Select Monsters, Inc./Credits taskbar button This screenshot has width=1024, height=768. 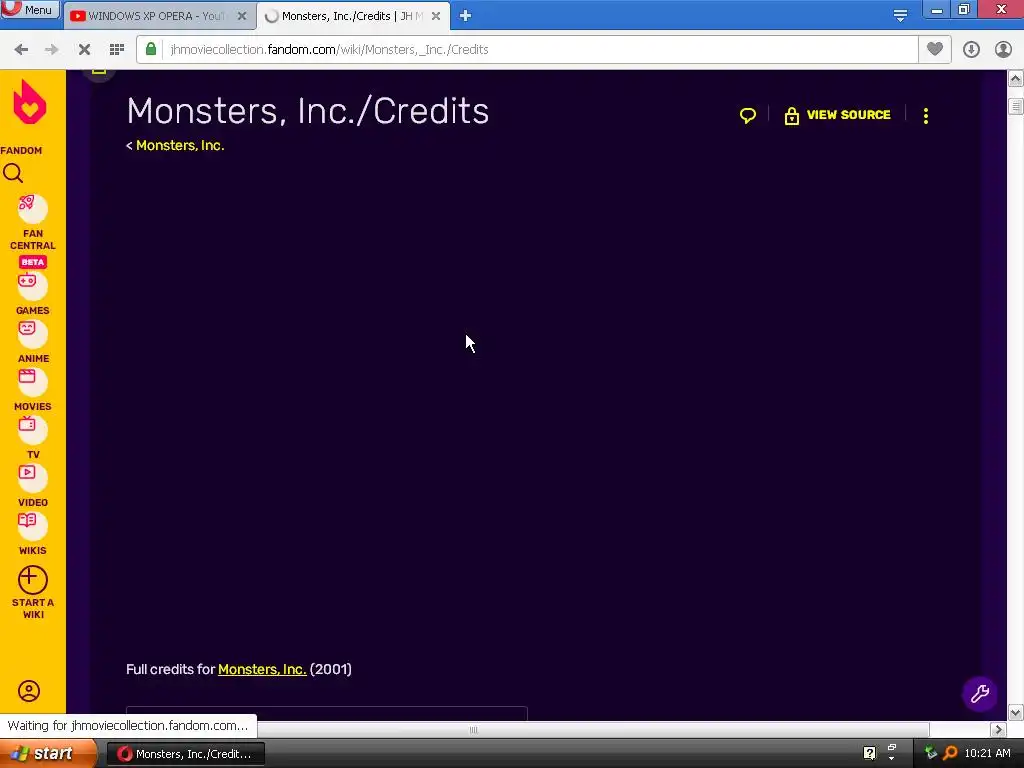pos(185,754)
